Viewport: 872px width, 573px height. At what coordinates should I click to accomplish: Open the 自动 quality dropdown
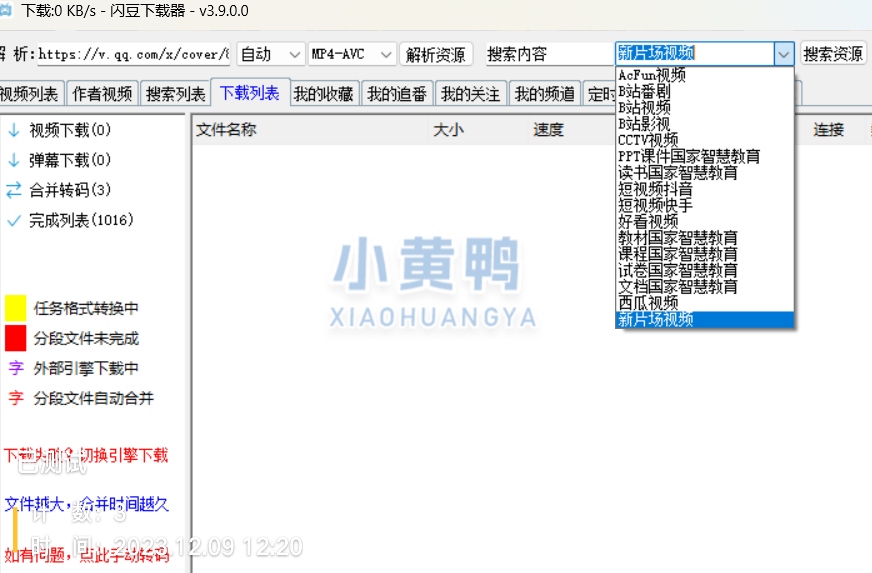[x=271, y=55]
